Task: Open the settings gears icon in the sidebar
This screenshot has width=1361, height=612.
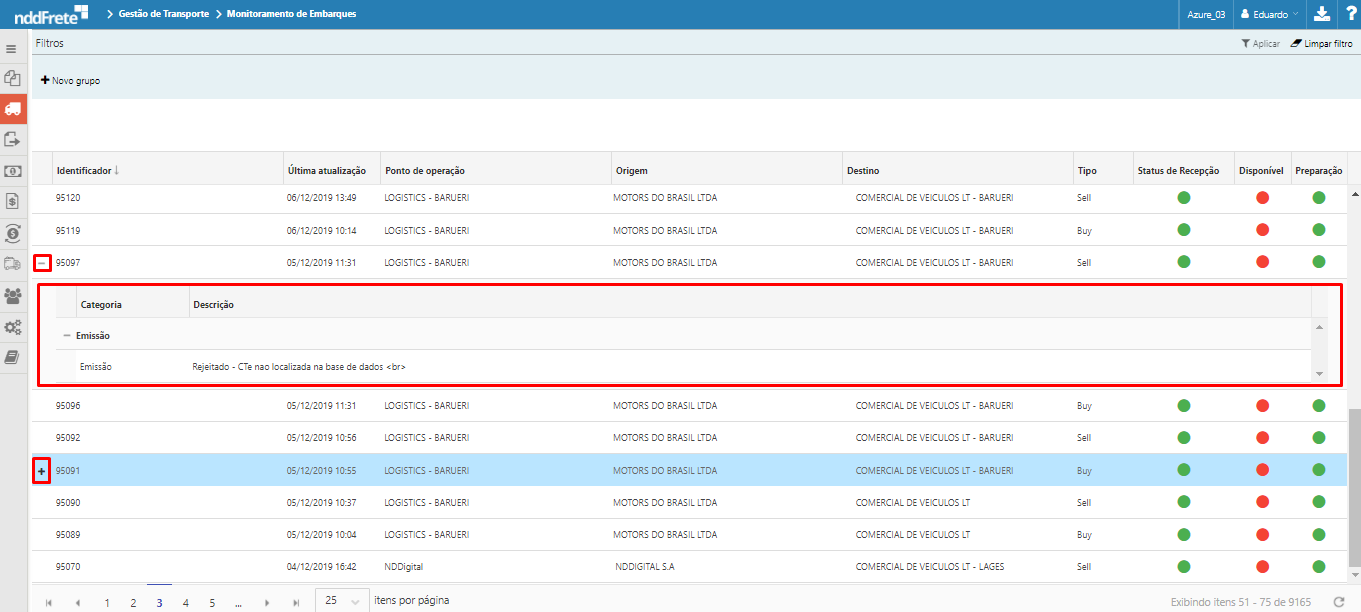Action: 13,327
